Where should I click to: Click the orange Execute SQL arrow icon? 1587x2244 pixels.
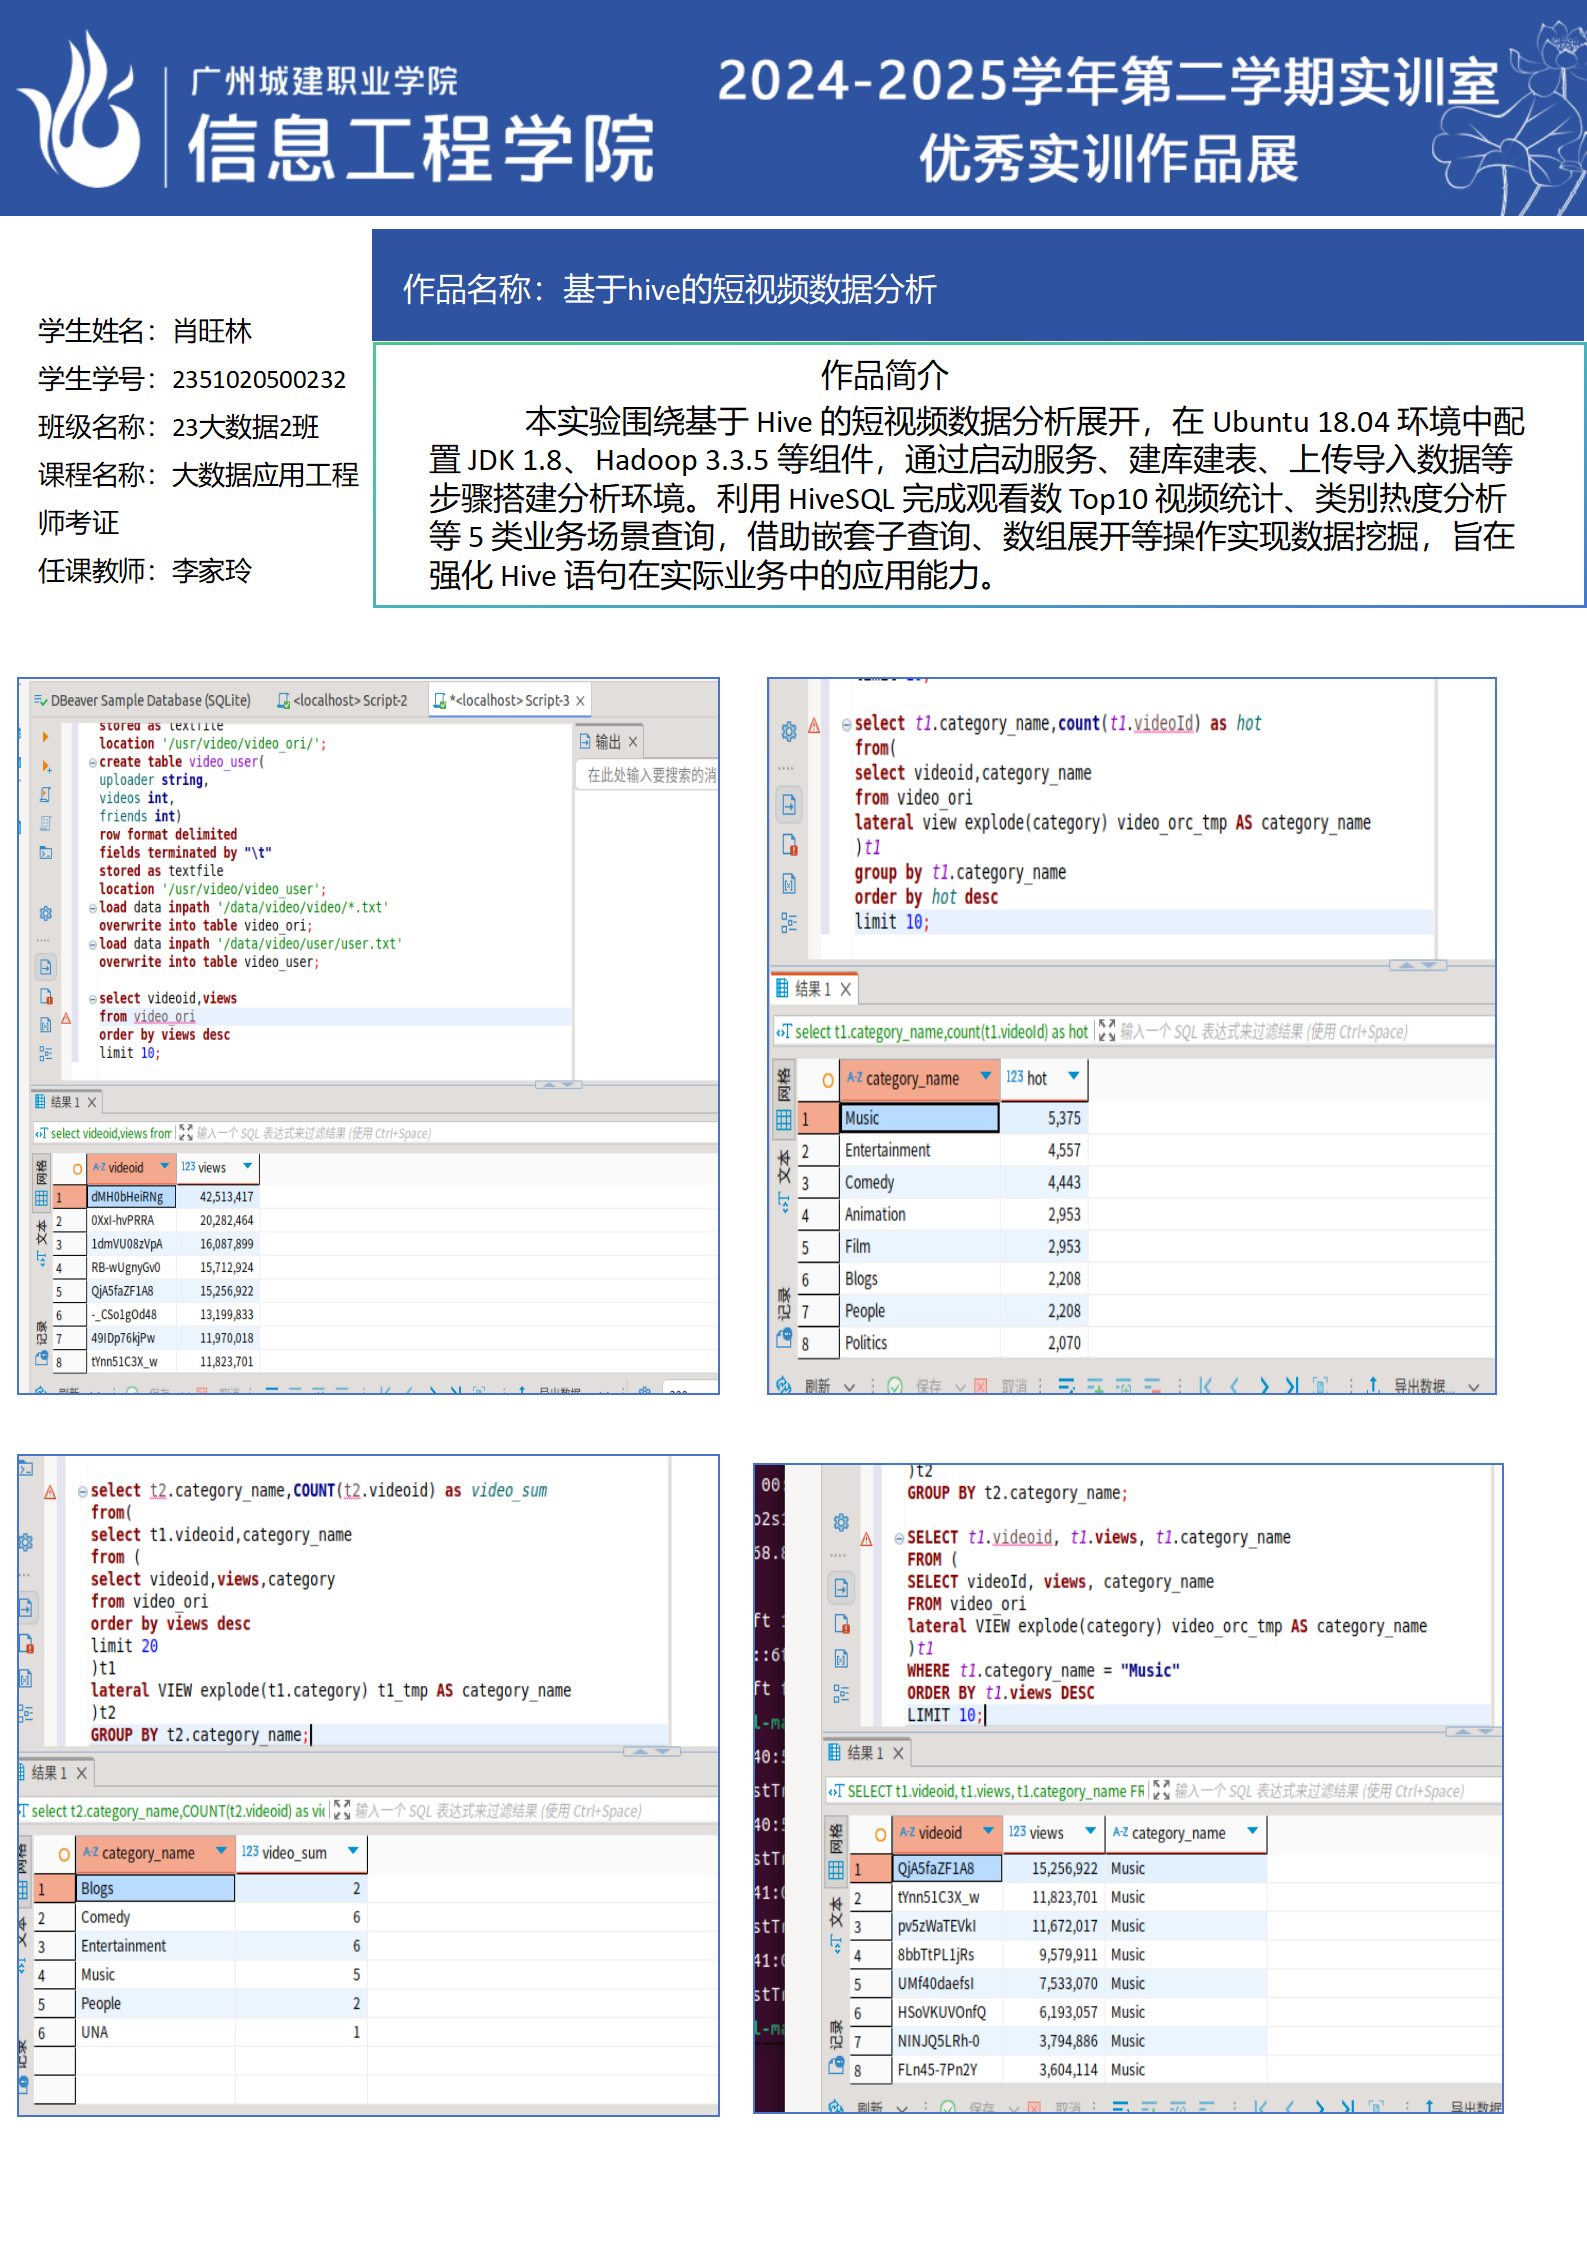coord(45,737)
